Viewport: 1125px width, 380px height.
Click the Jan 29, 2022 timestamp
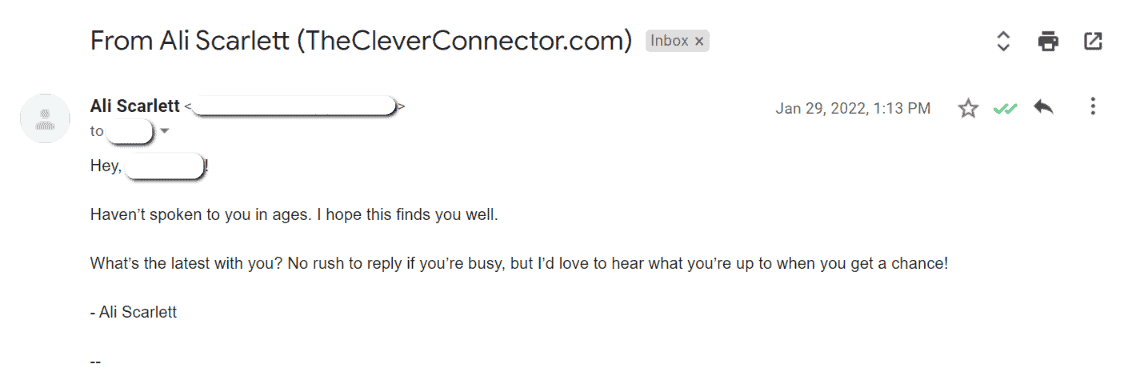(853, 108)
